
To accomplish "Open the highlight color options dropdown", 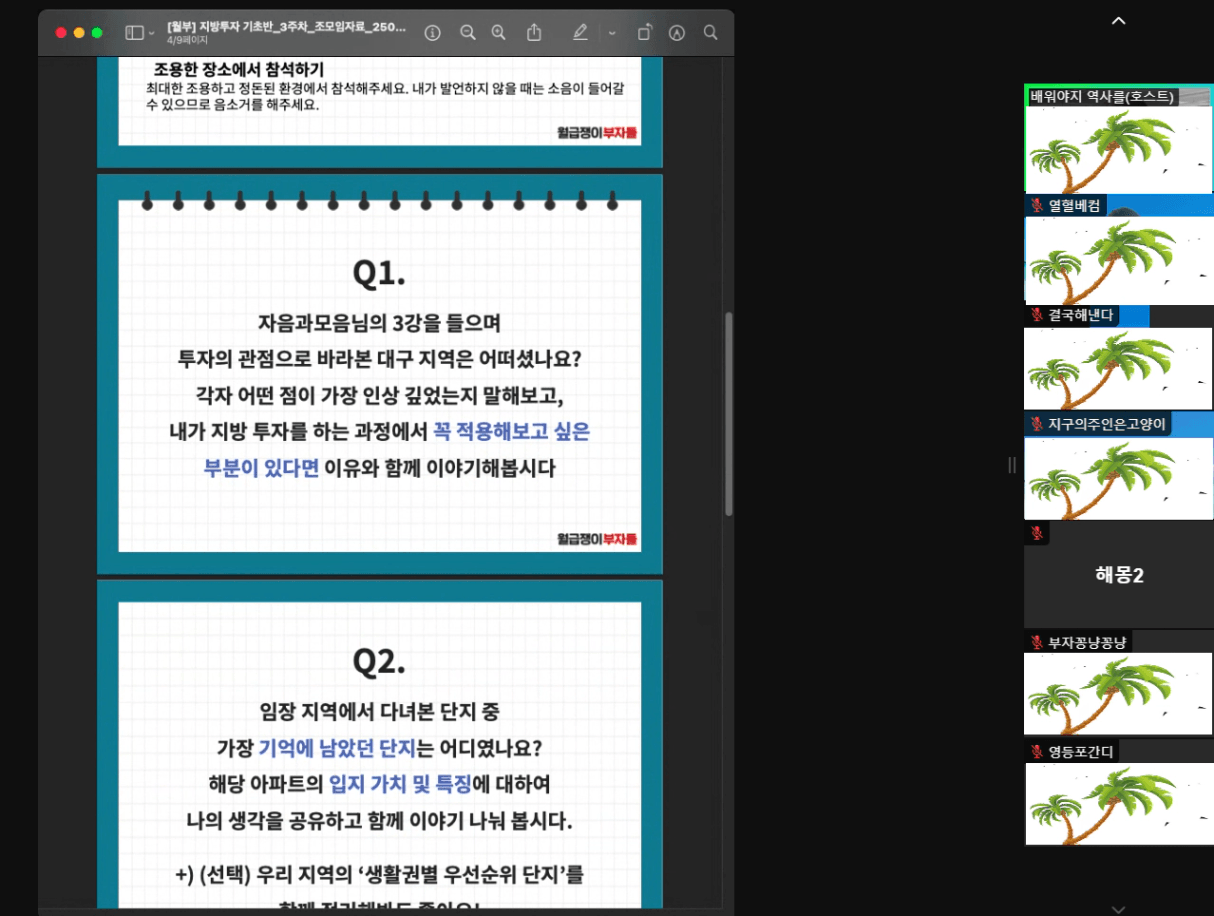I will click(612, 33).
